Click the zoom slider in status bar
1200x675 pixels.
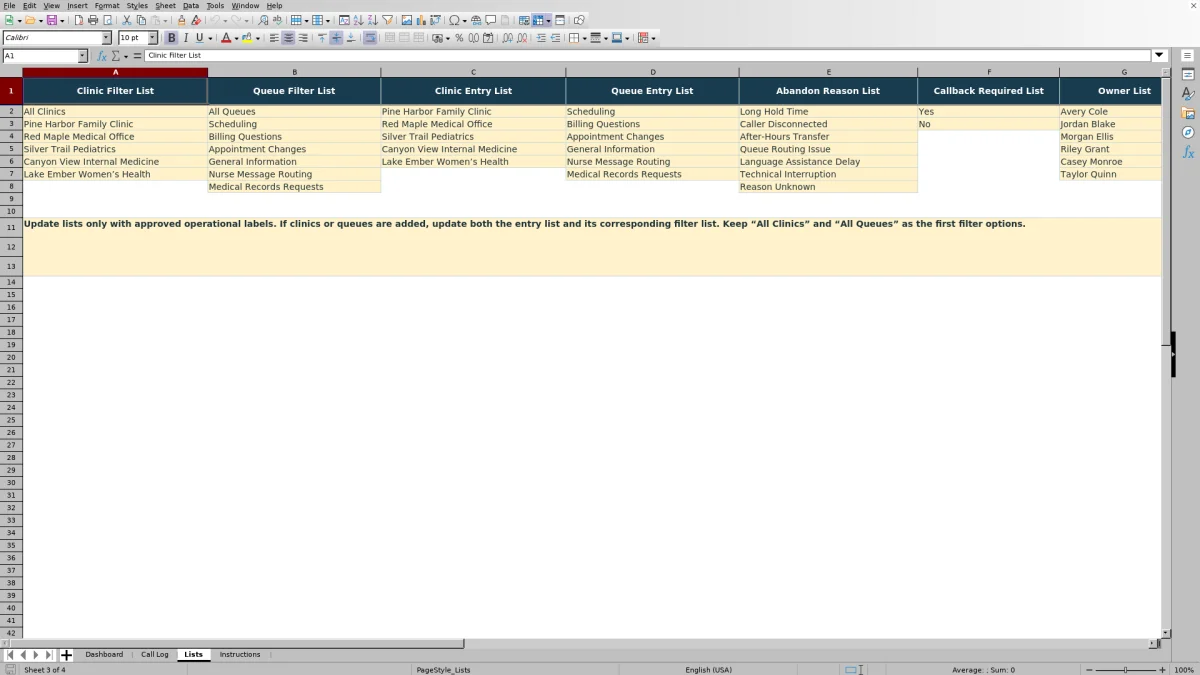pos(1126,670)
